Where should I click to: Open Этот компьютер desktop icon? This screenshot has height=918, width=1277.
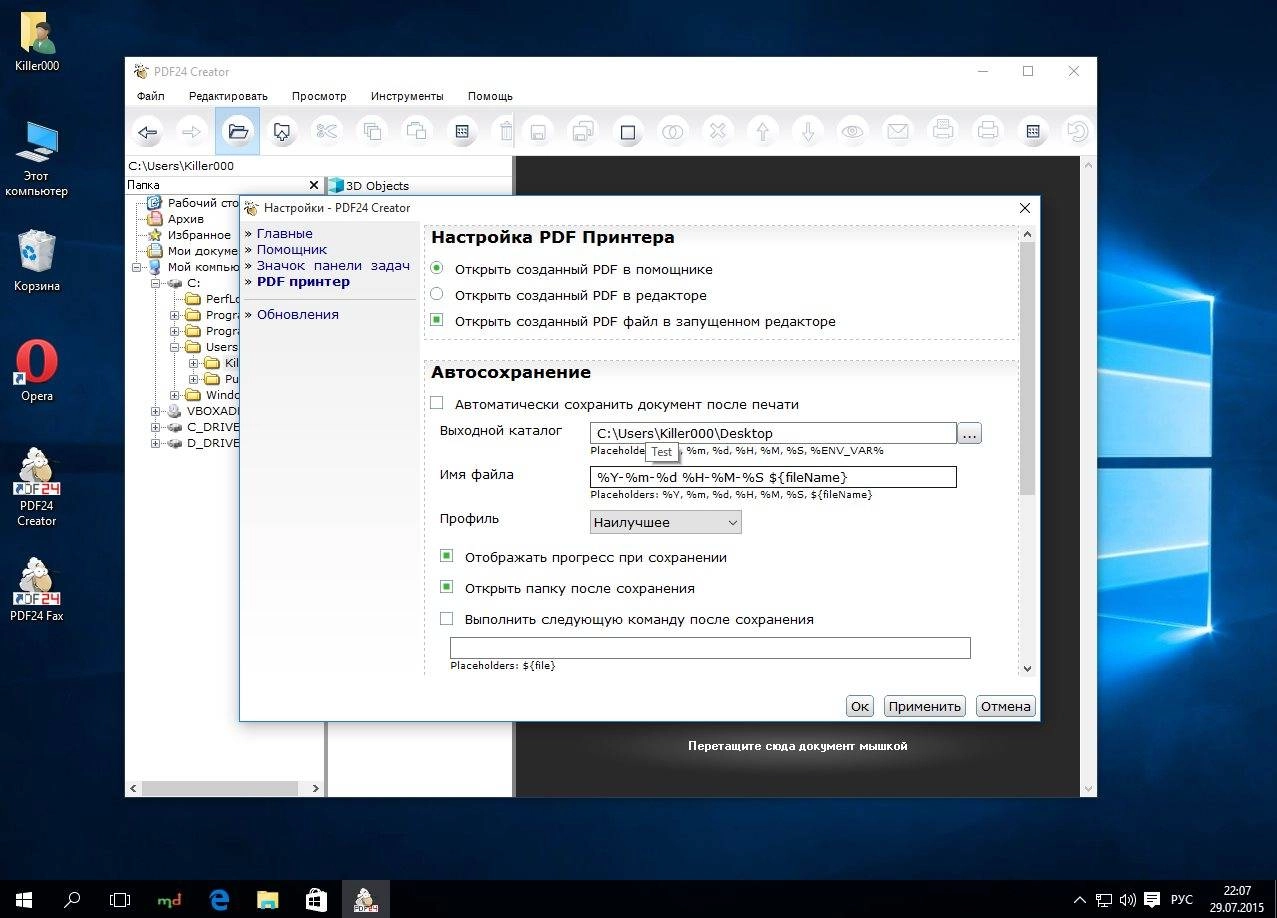(37, 158)
